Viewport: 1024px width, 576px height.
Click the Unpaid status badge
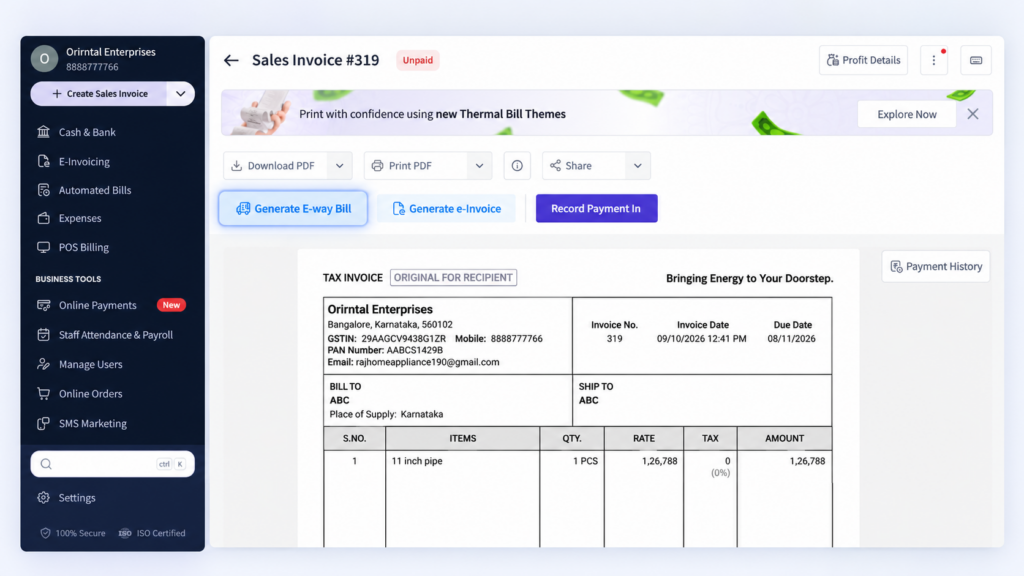coord(417,60)
